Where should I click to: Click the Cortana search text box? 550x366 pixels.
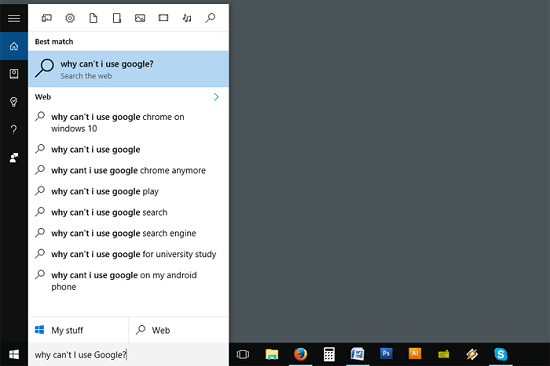click(128, 355)
